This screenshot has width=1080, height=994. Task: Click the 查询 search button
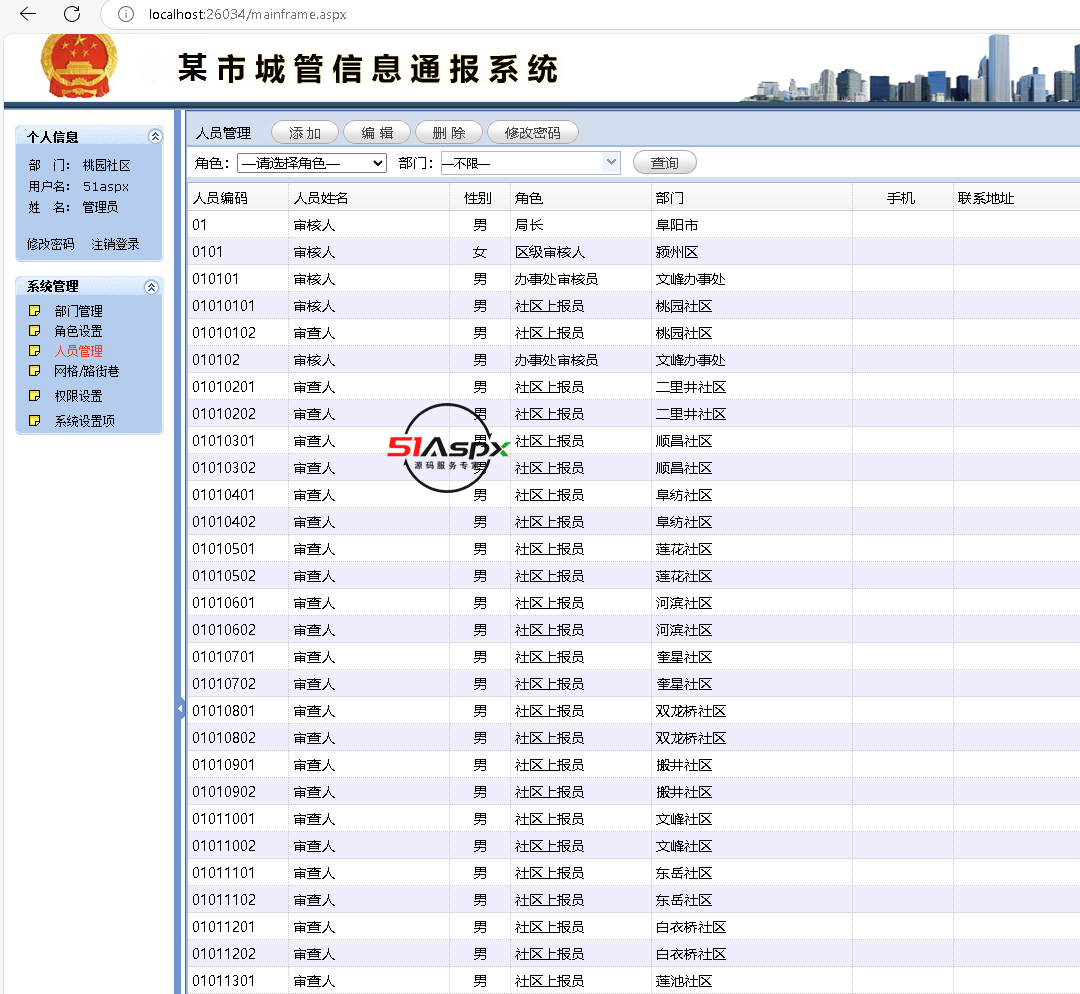coord(664,163)
